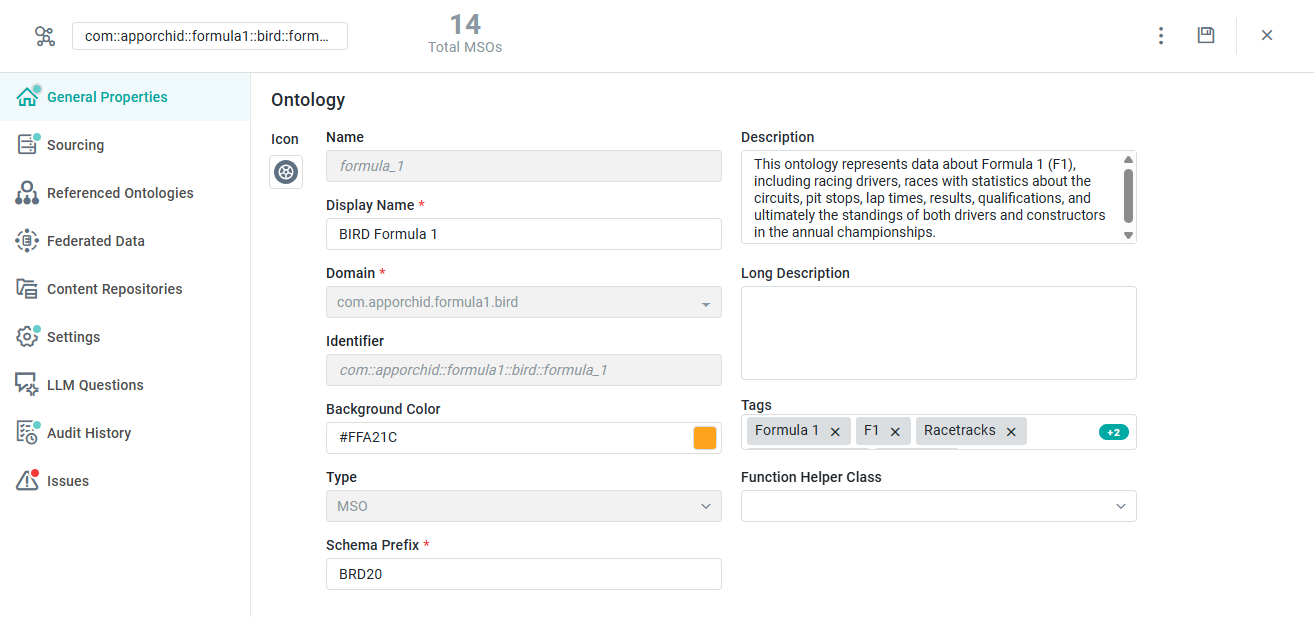The width and height of the screenshot is (1314, 617).
Task: Open Referenced Ontologies in sidebar
Action: click(x=120, y=193)
